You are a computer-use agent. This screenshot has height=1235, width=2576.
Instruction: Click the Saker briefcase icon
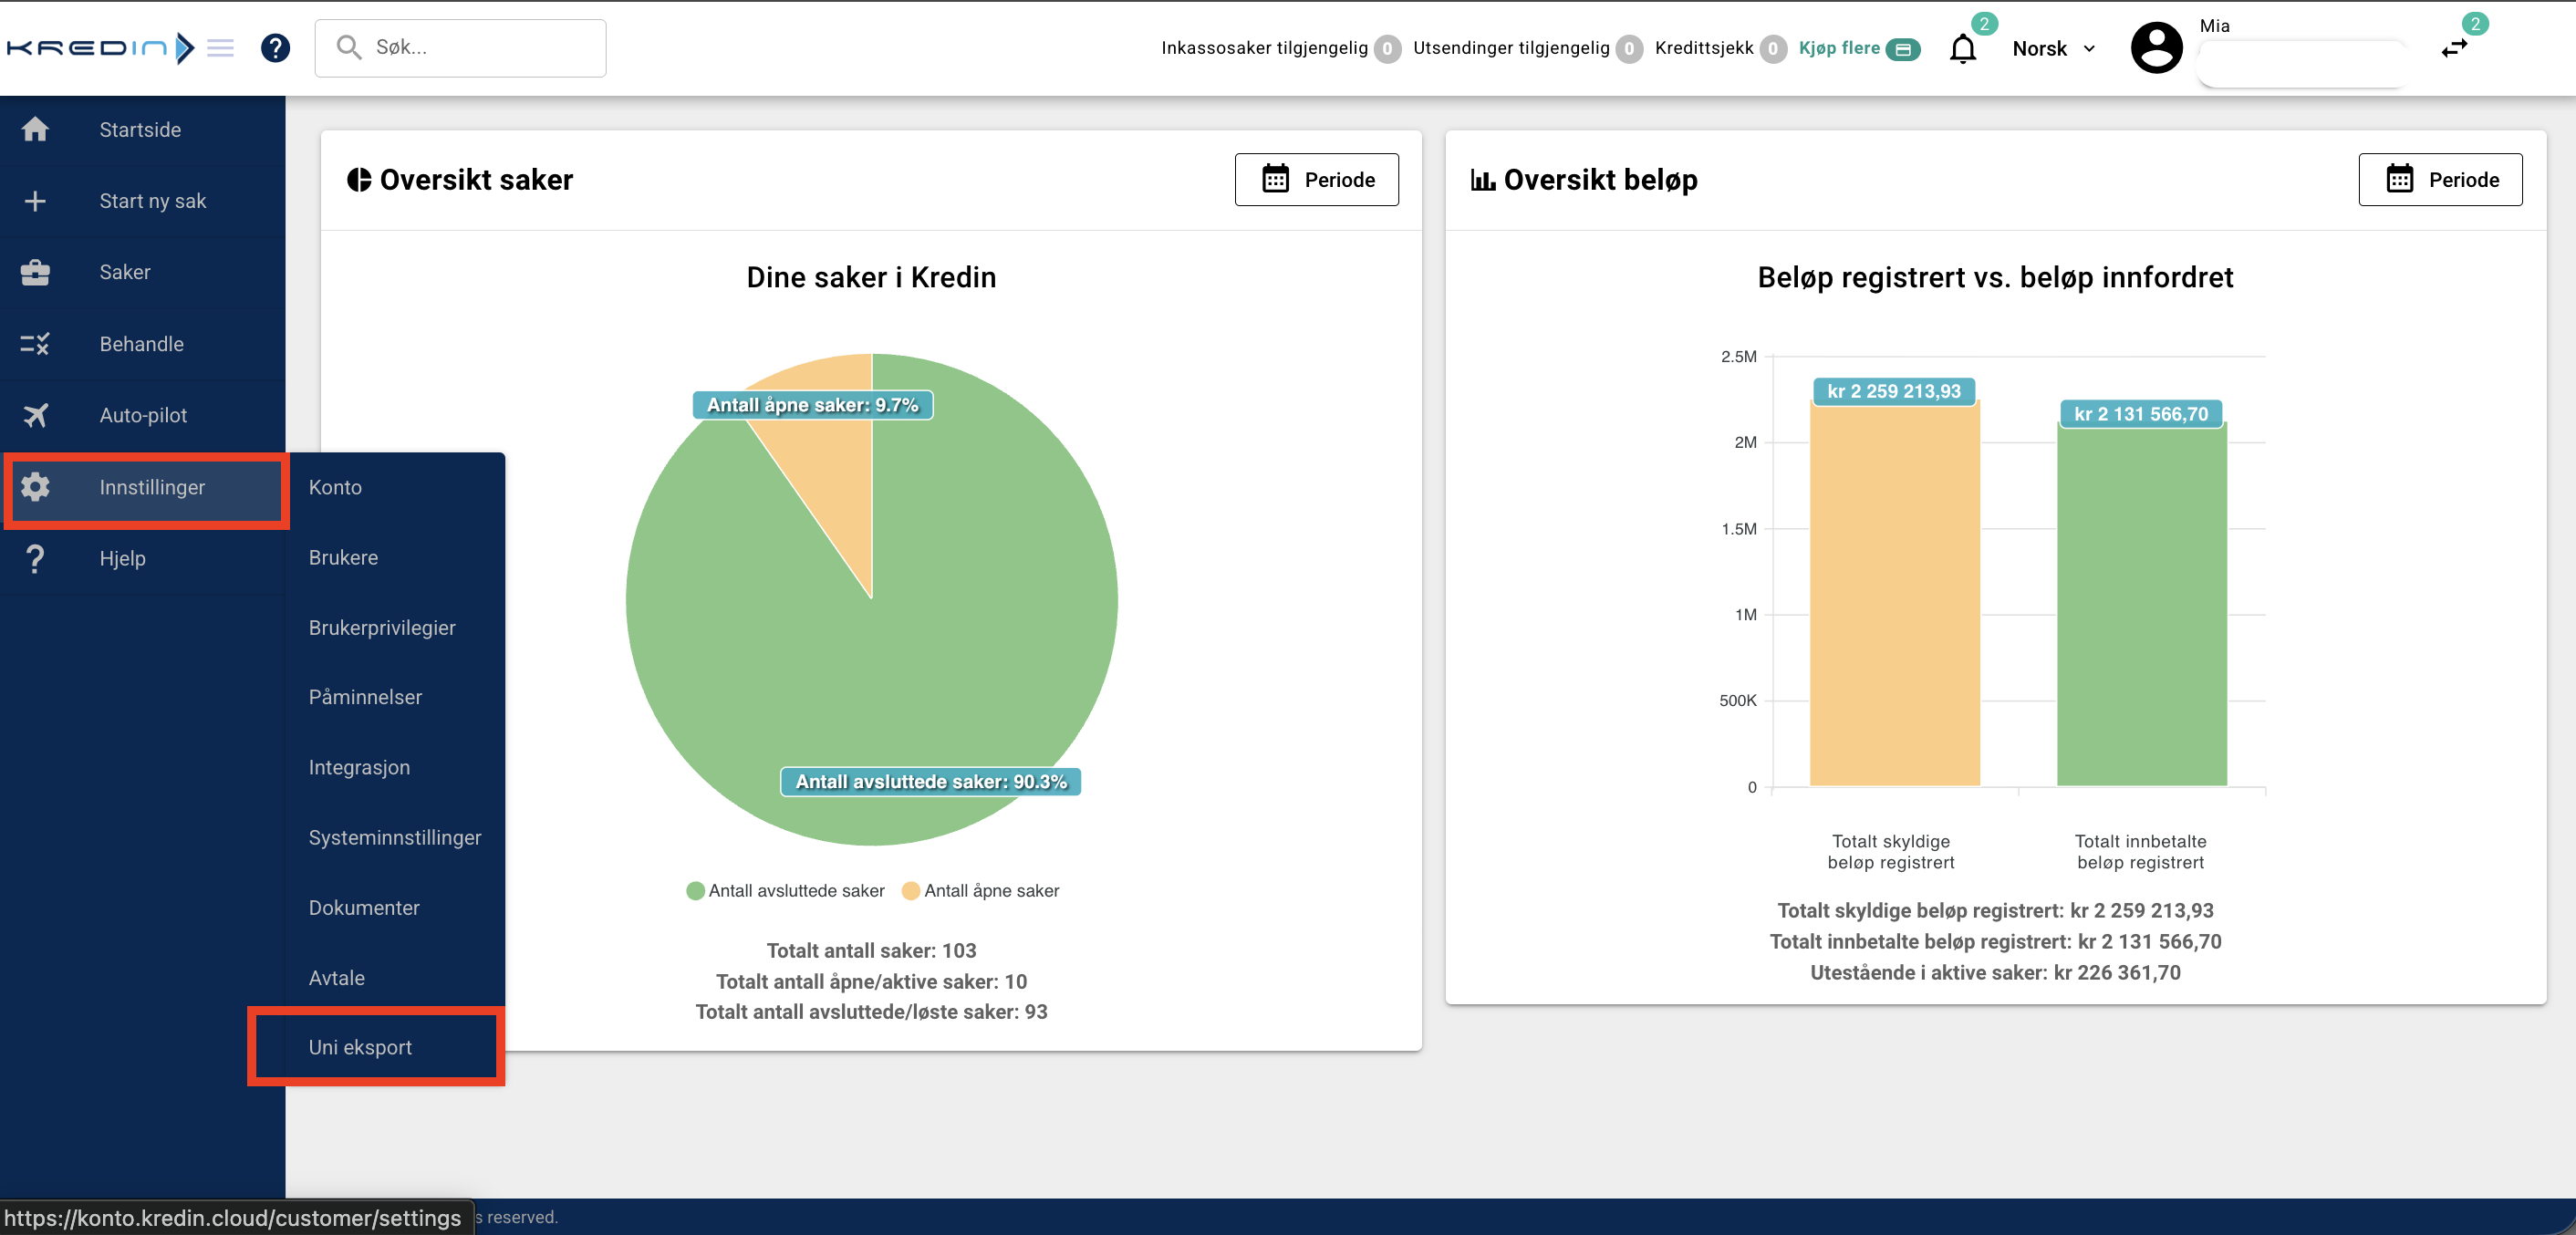[x=35, y=272]
